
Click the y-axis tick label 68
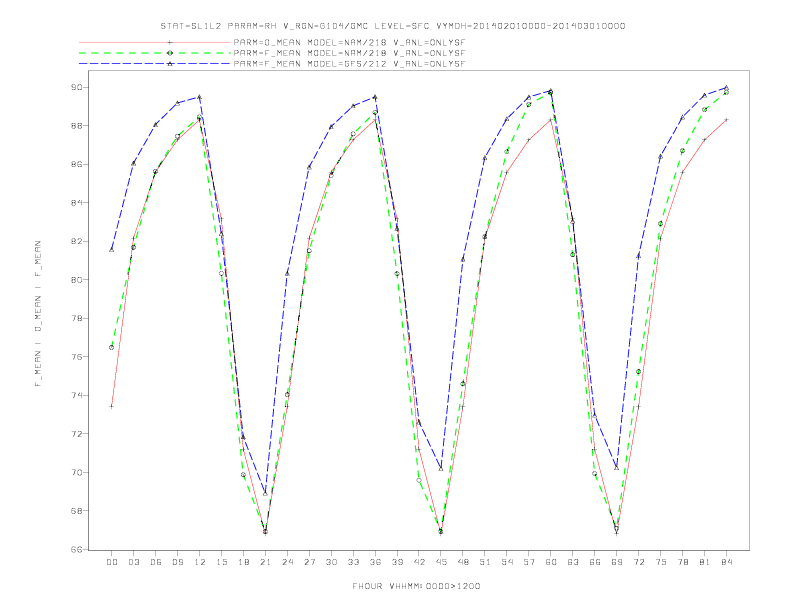pos(76,511)
